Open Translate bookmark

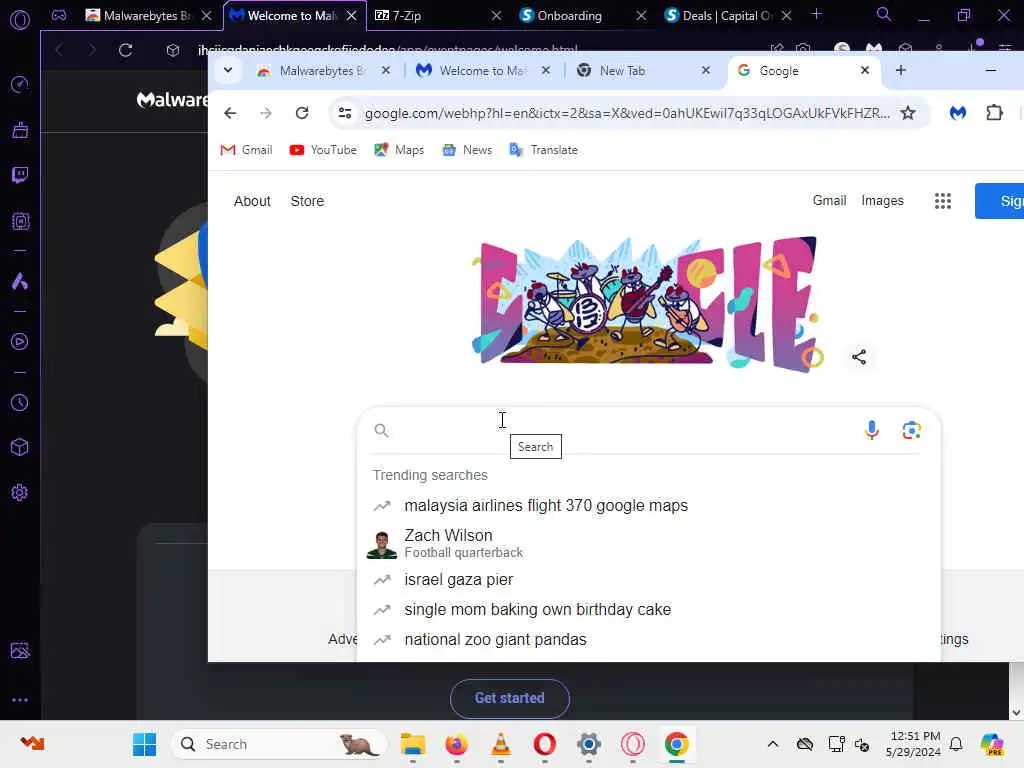(x=543, y=150)
